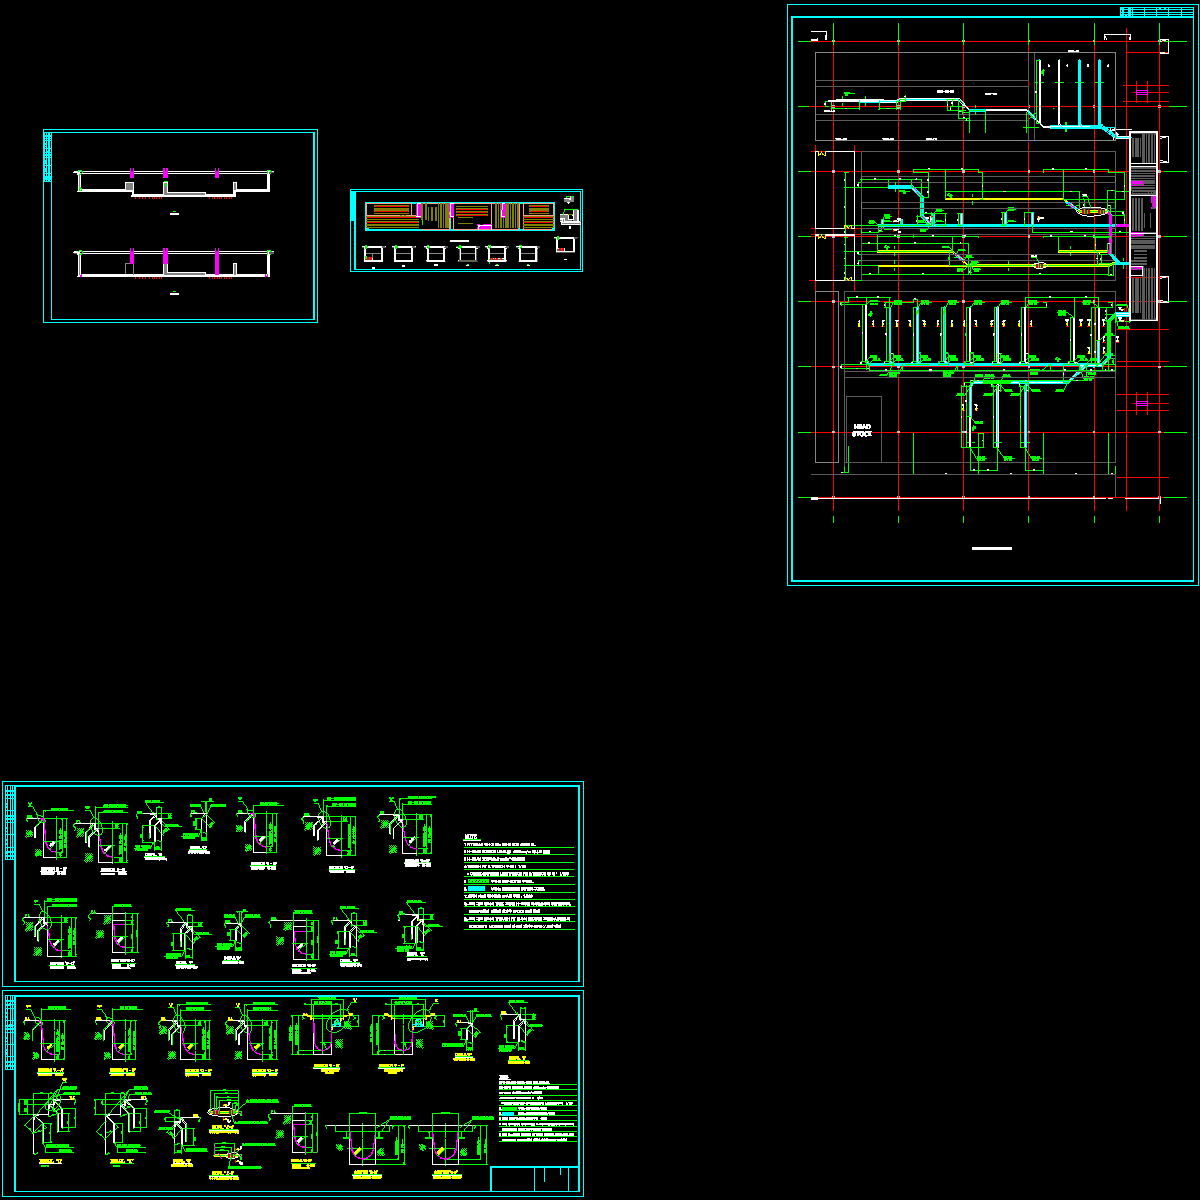
Task: Select the upper building section drawing
Action: tap(175, 183)
